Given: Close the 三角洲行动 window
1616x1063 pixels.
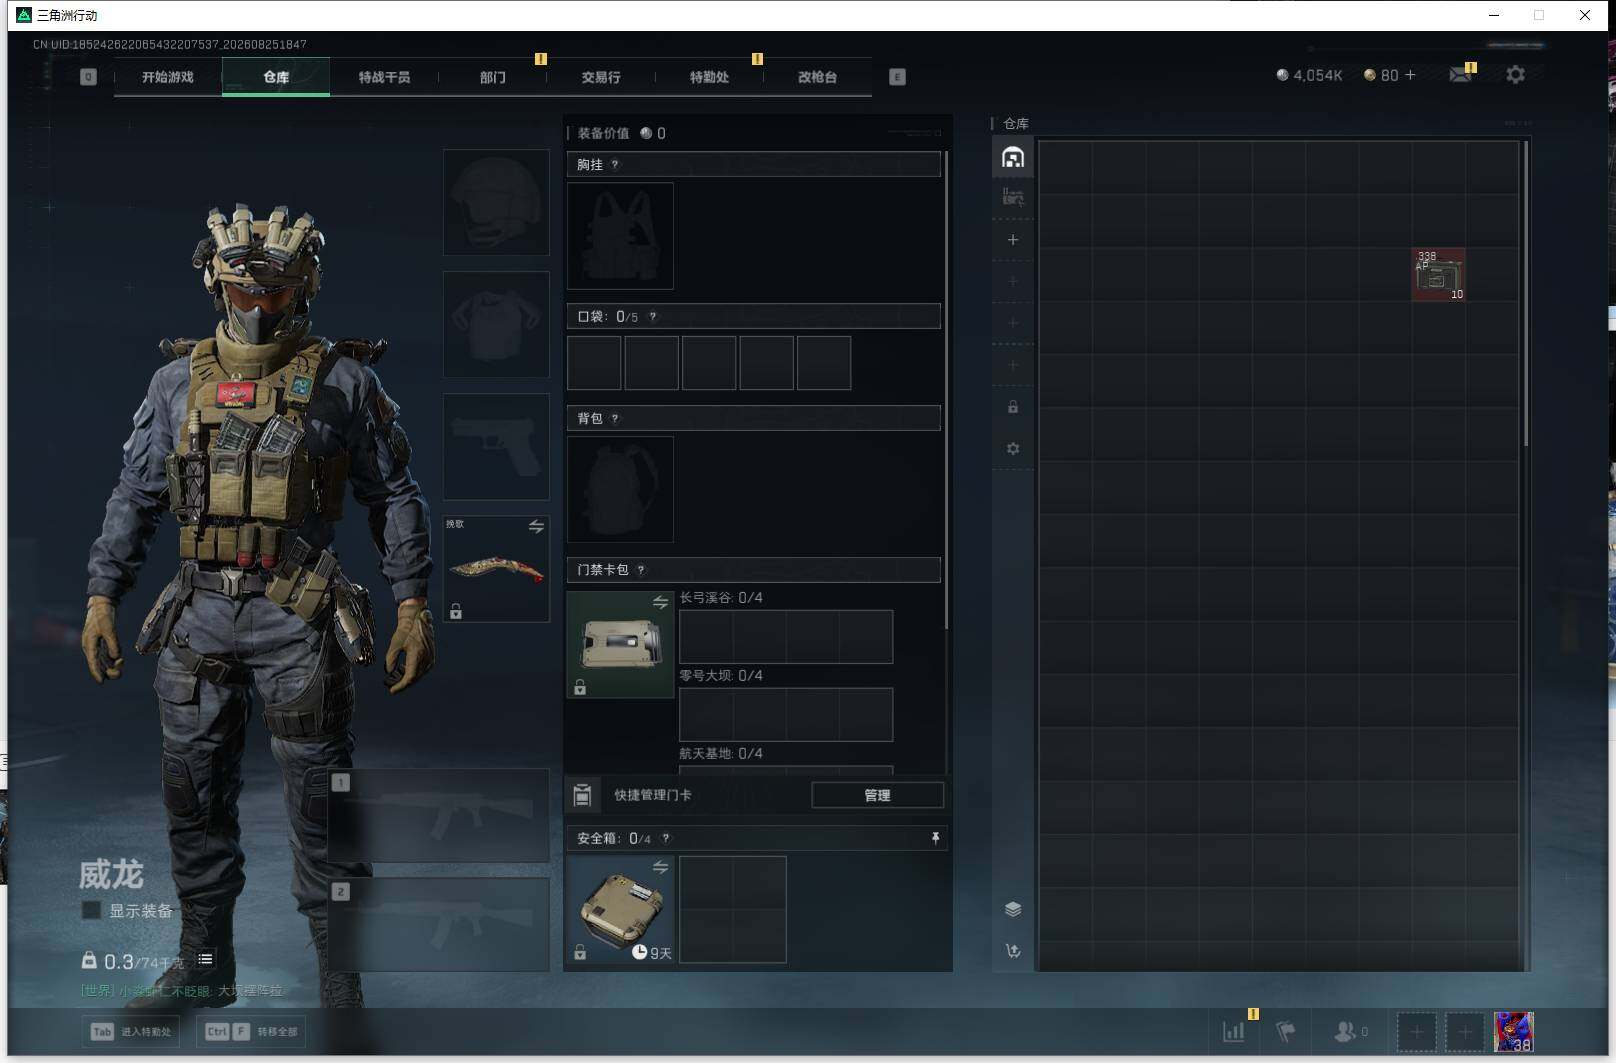Looking at the screenshot, I should click(1585, 15).
